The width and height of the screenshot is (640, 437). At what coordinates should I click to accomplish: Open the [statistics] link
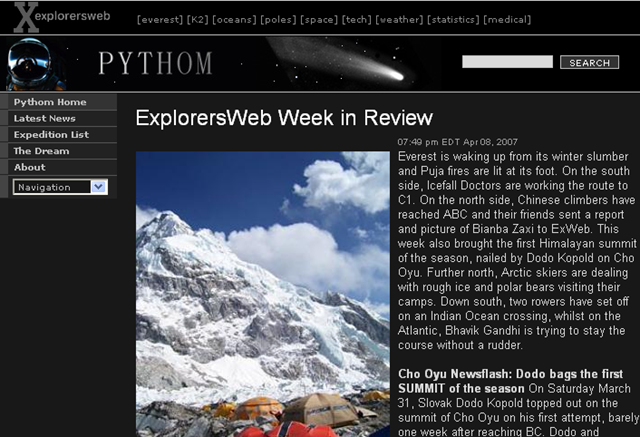[453, 20]
